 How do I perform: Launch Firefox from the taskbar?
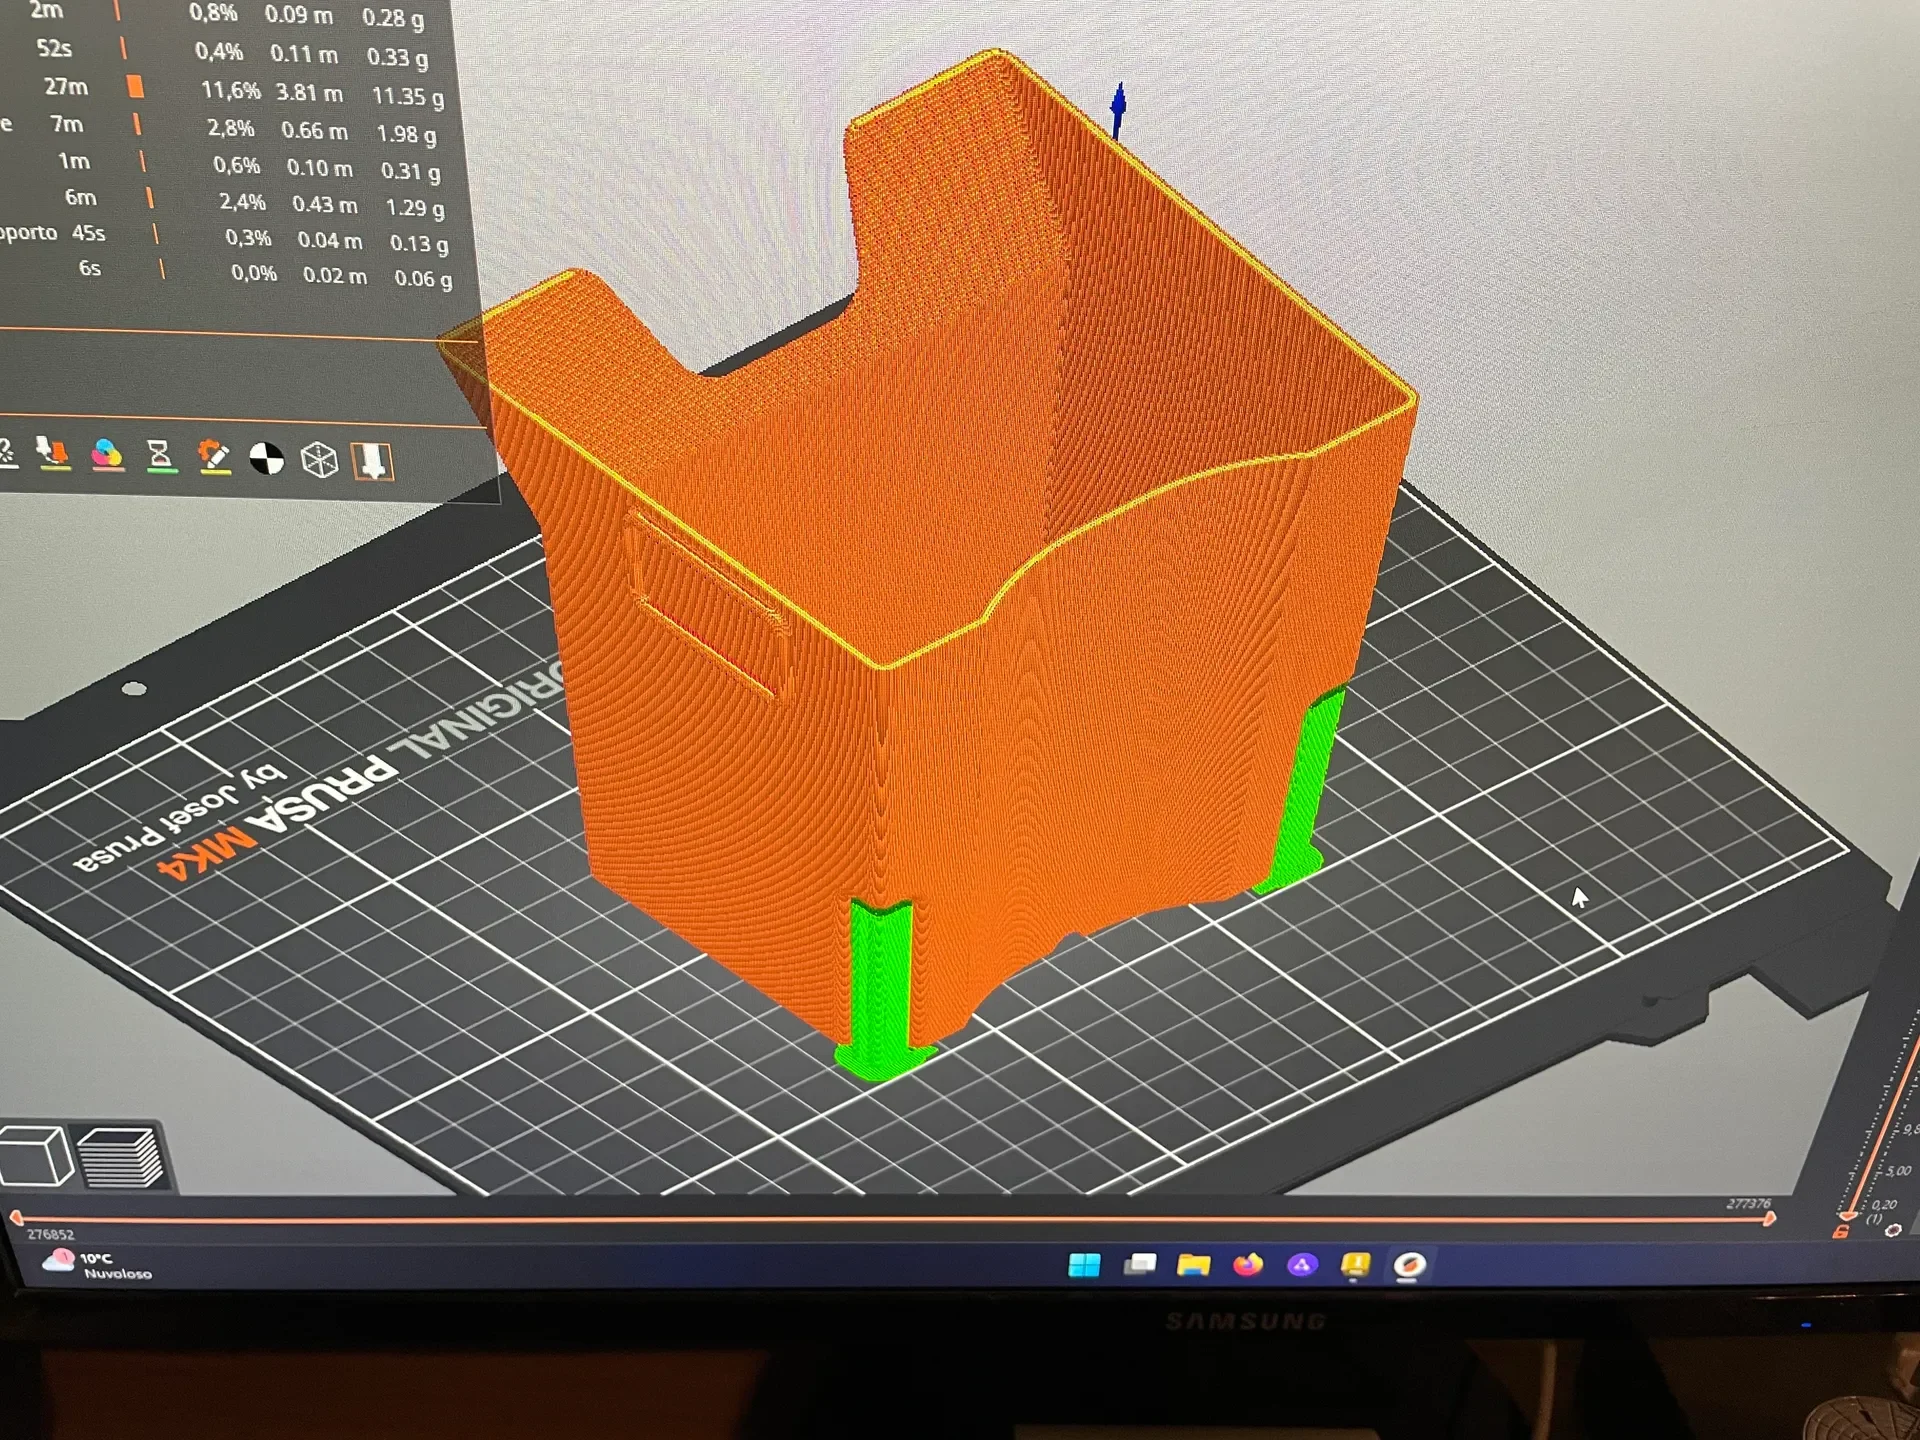1248,1265
